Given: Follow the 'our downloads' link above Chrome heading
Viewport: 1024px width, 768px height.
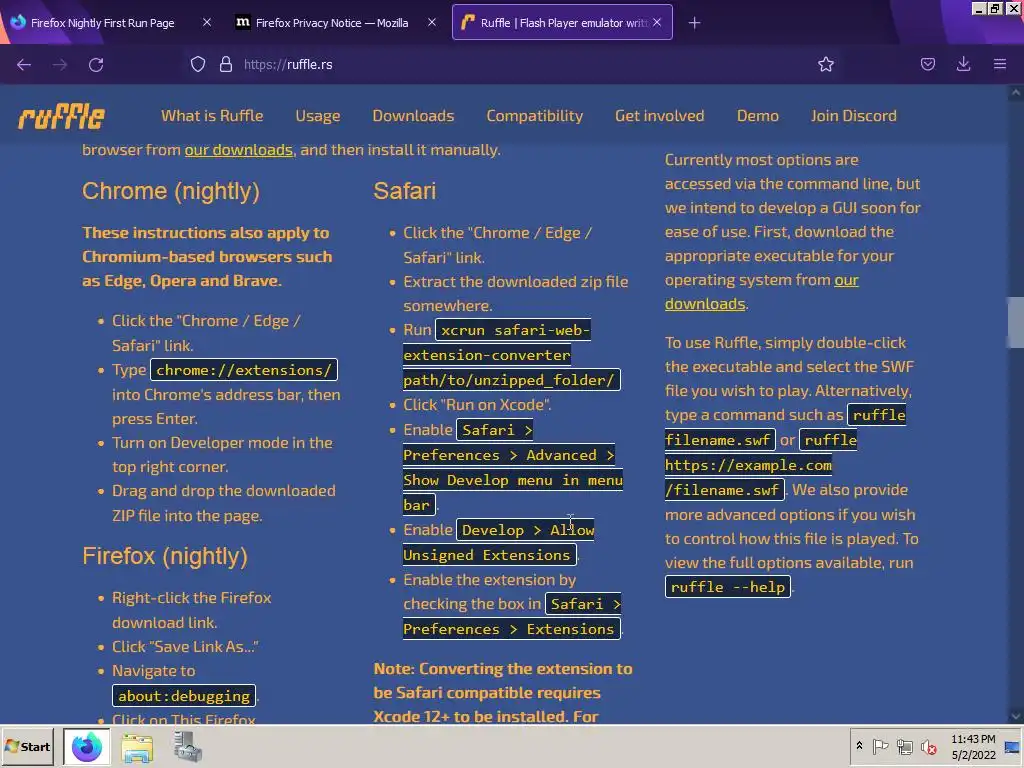Looking at the screenshot, I should coord(238,150).
